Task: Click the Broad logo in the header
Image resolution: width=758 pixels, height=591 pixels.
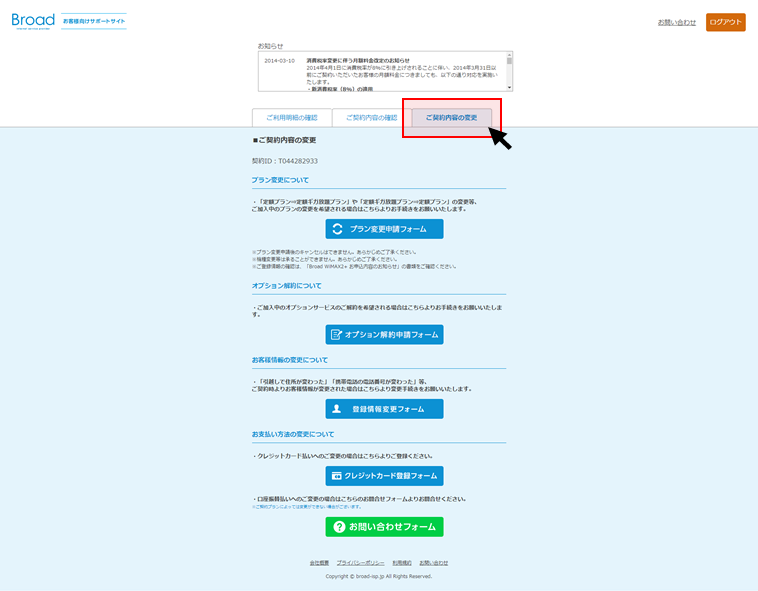Action: pos(34,21)
